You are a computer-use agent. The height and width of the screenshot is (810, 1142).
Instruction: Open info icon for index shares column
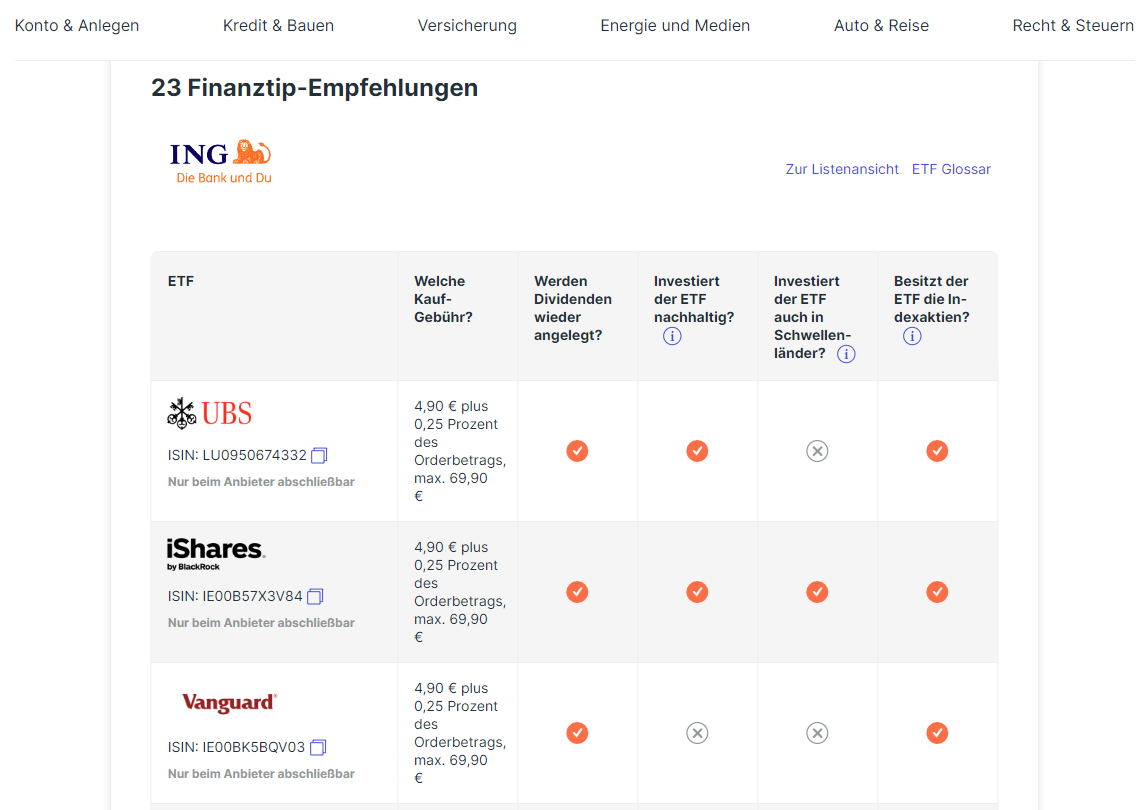pyautogui.click(x=912, y=336)
